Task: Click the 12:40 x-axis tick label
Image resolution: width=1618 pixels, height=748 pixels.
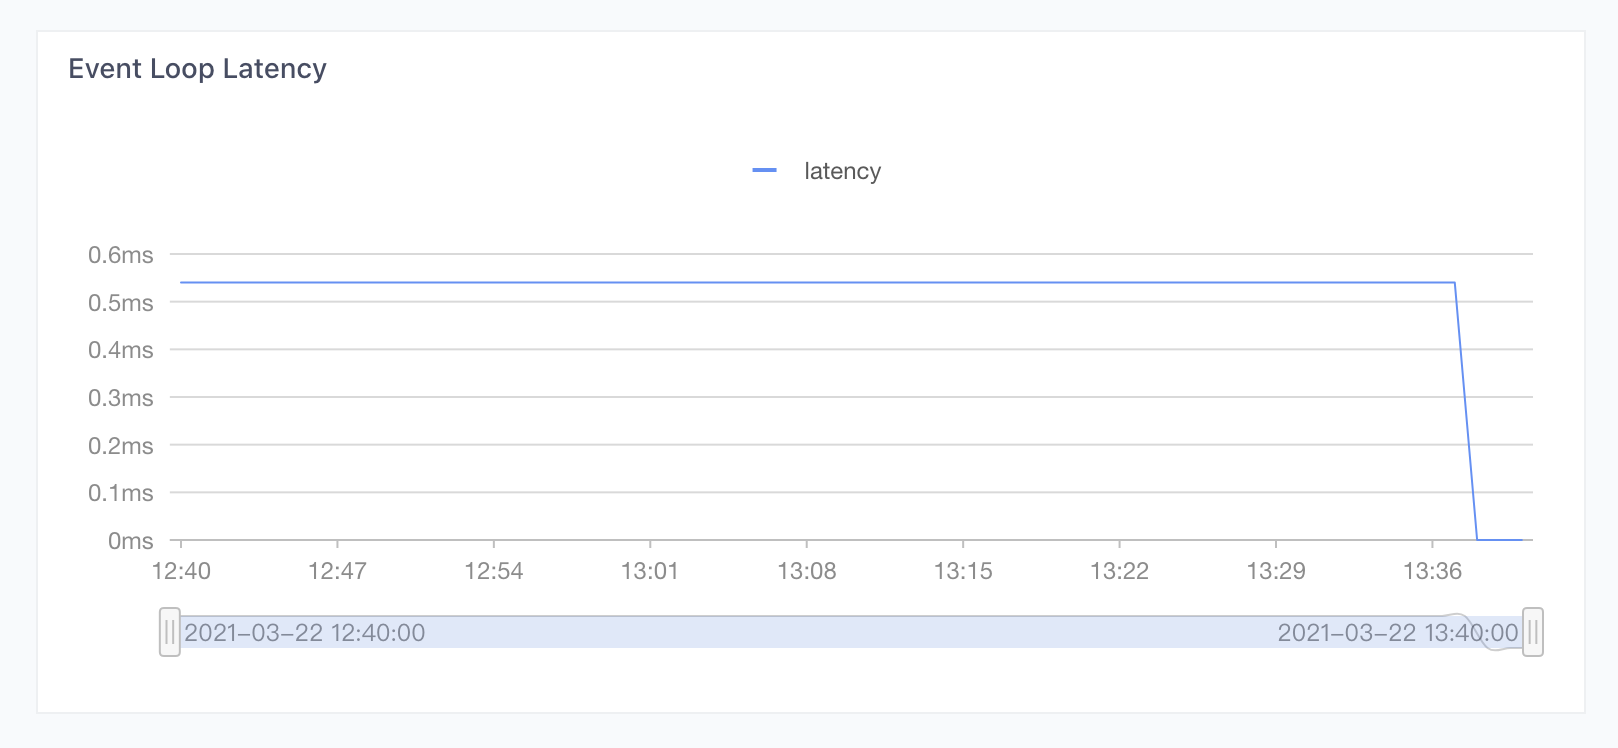Action: (x=181, y=571)
